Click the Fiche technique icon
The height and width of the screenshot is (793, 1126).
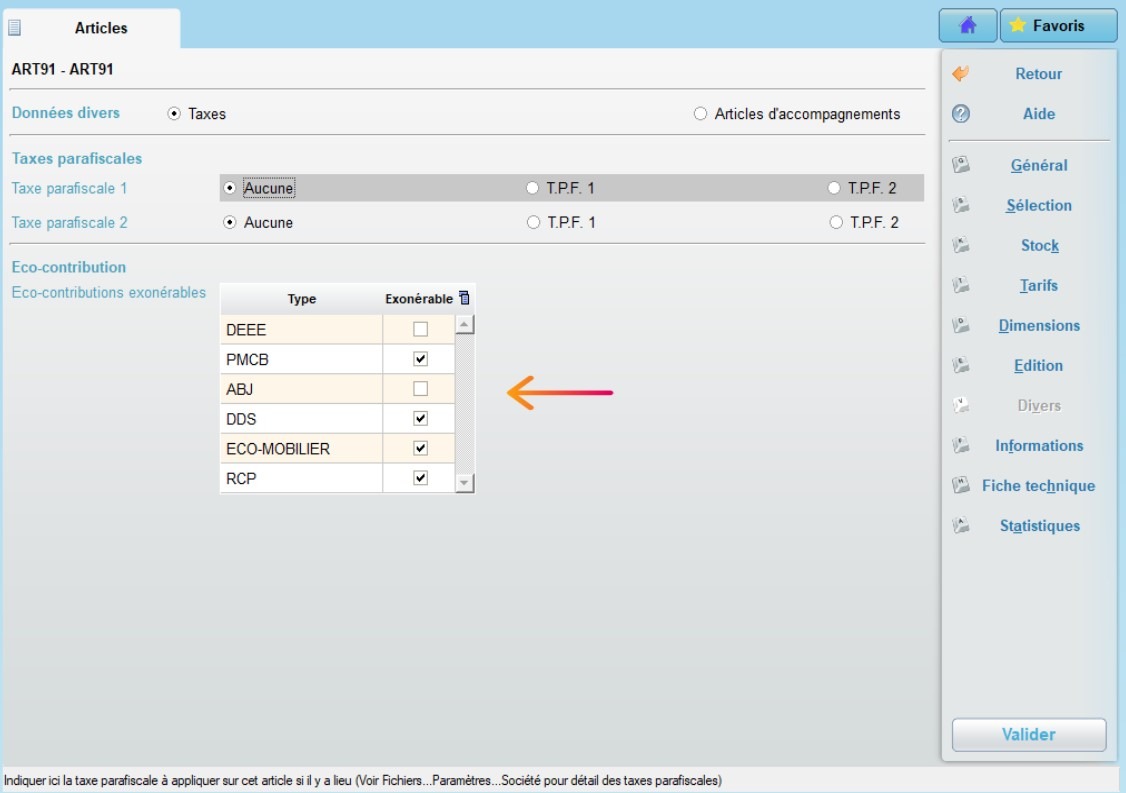coord(961,485)
